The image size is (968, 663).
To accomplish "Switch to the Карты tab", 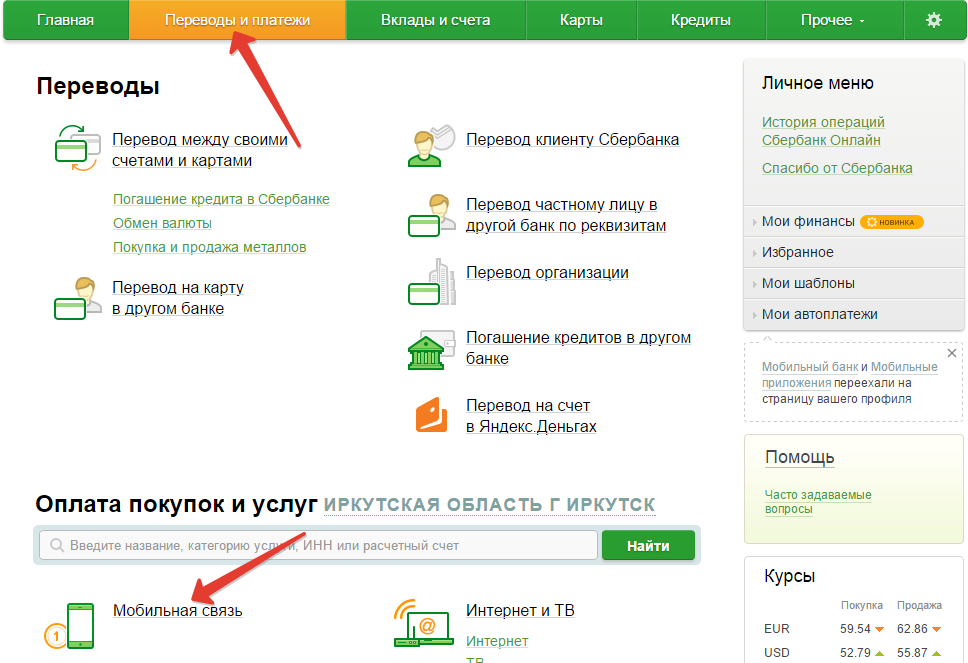I will 581,18.
